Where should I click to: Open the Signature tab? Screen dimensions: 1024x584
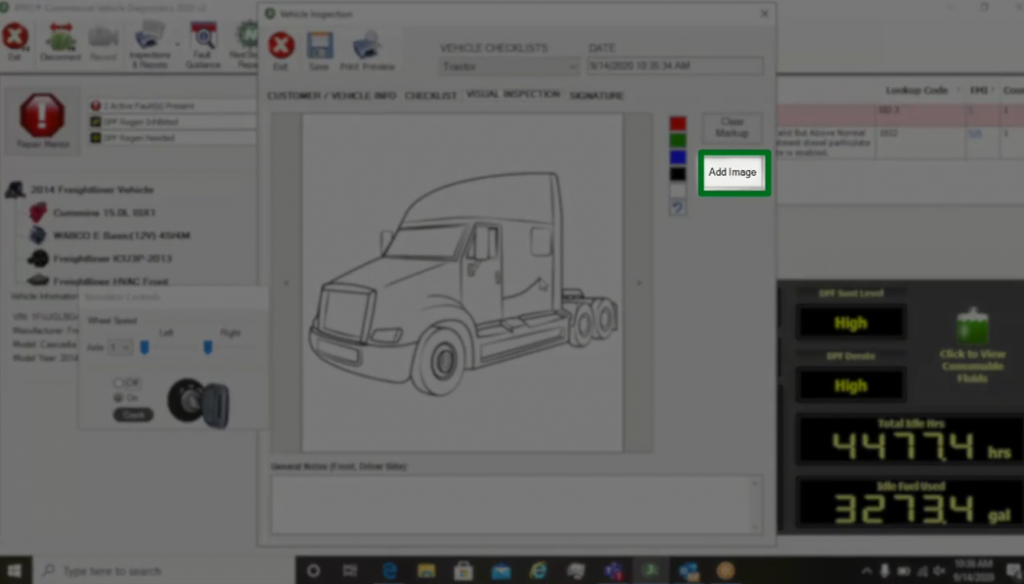[596, 95]
